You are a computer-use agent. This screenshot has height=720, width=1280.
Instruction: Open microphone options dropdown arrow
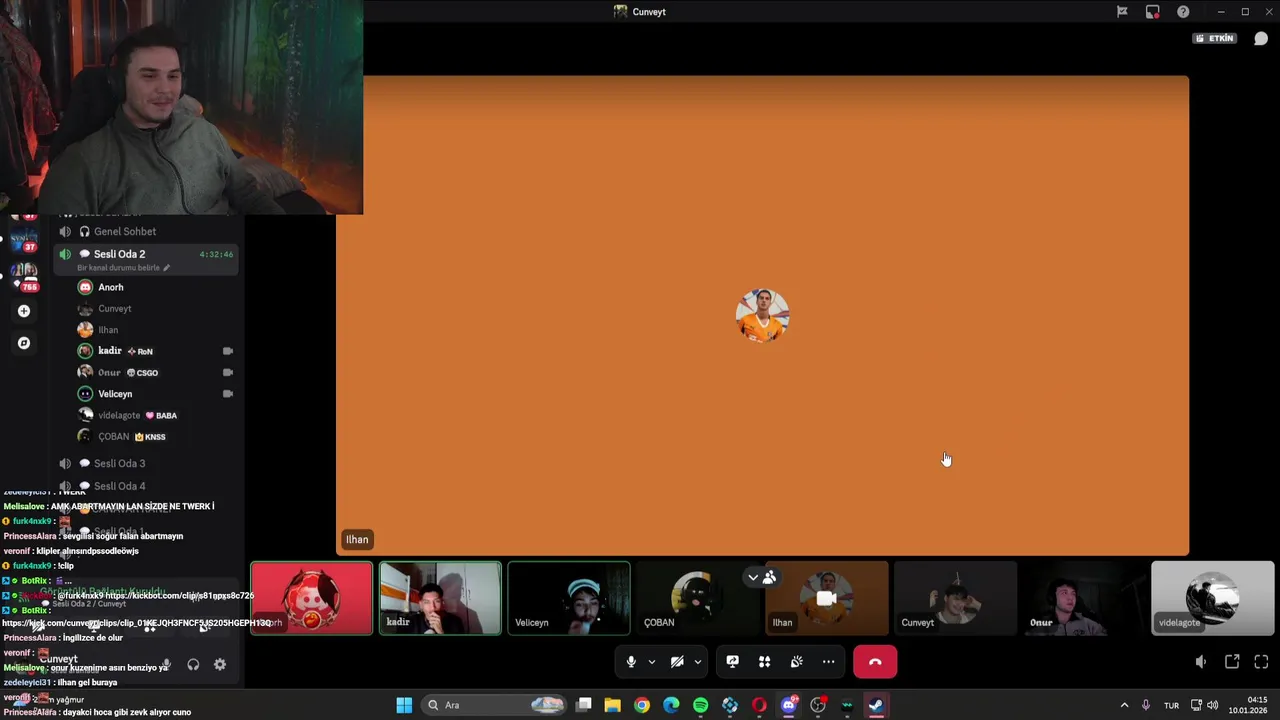tap(652, 662)
